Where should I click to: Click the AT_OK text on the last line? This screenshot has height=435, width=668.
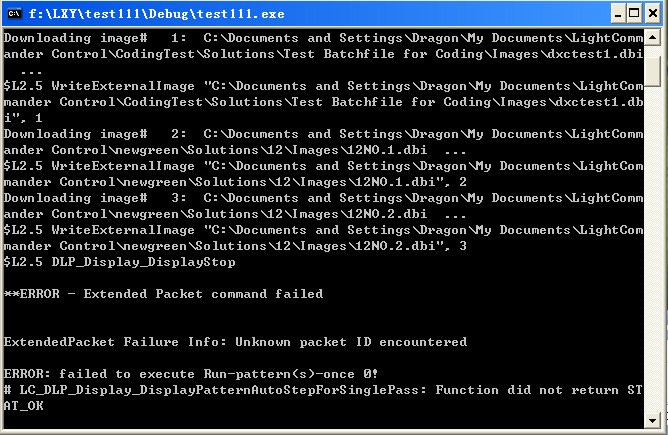[23, 406]
